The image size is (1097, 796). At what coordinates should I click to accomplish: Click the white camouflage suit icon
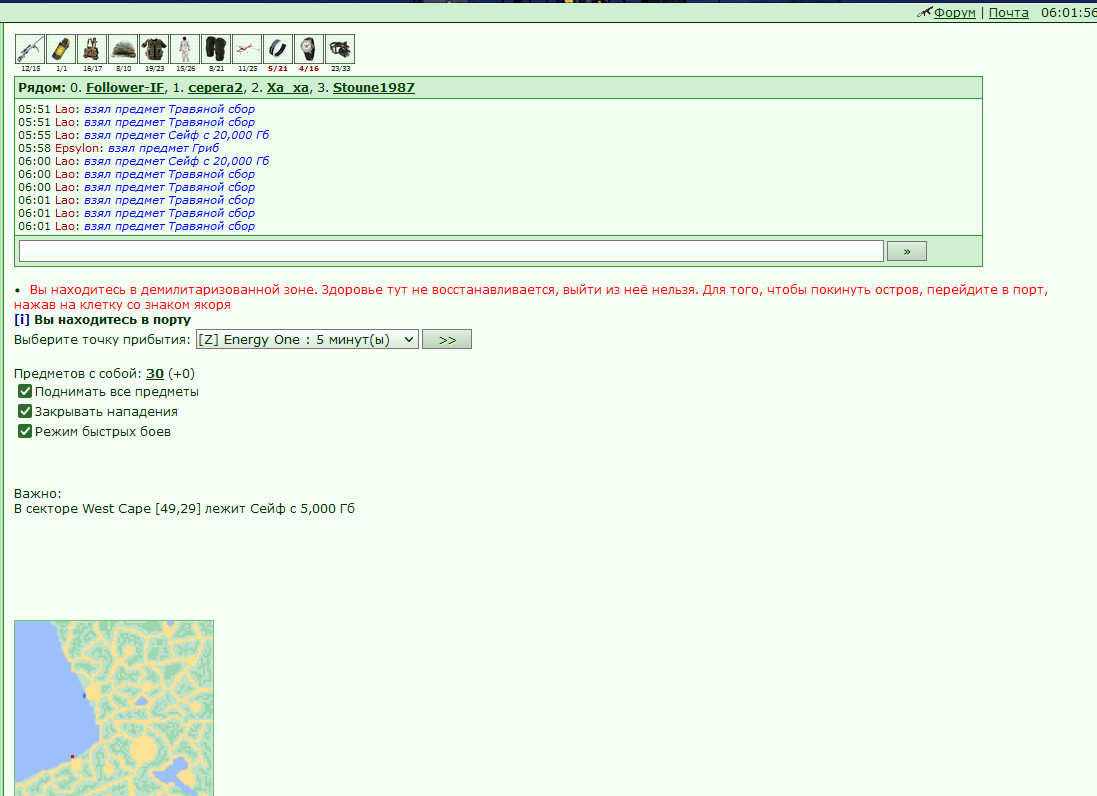185,49
